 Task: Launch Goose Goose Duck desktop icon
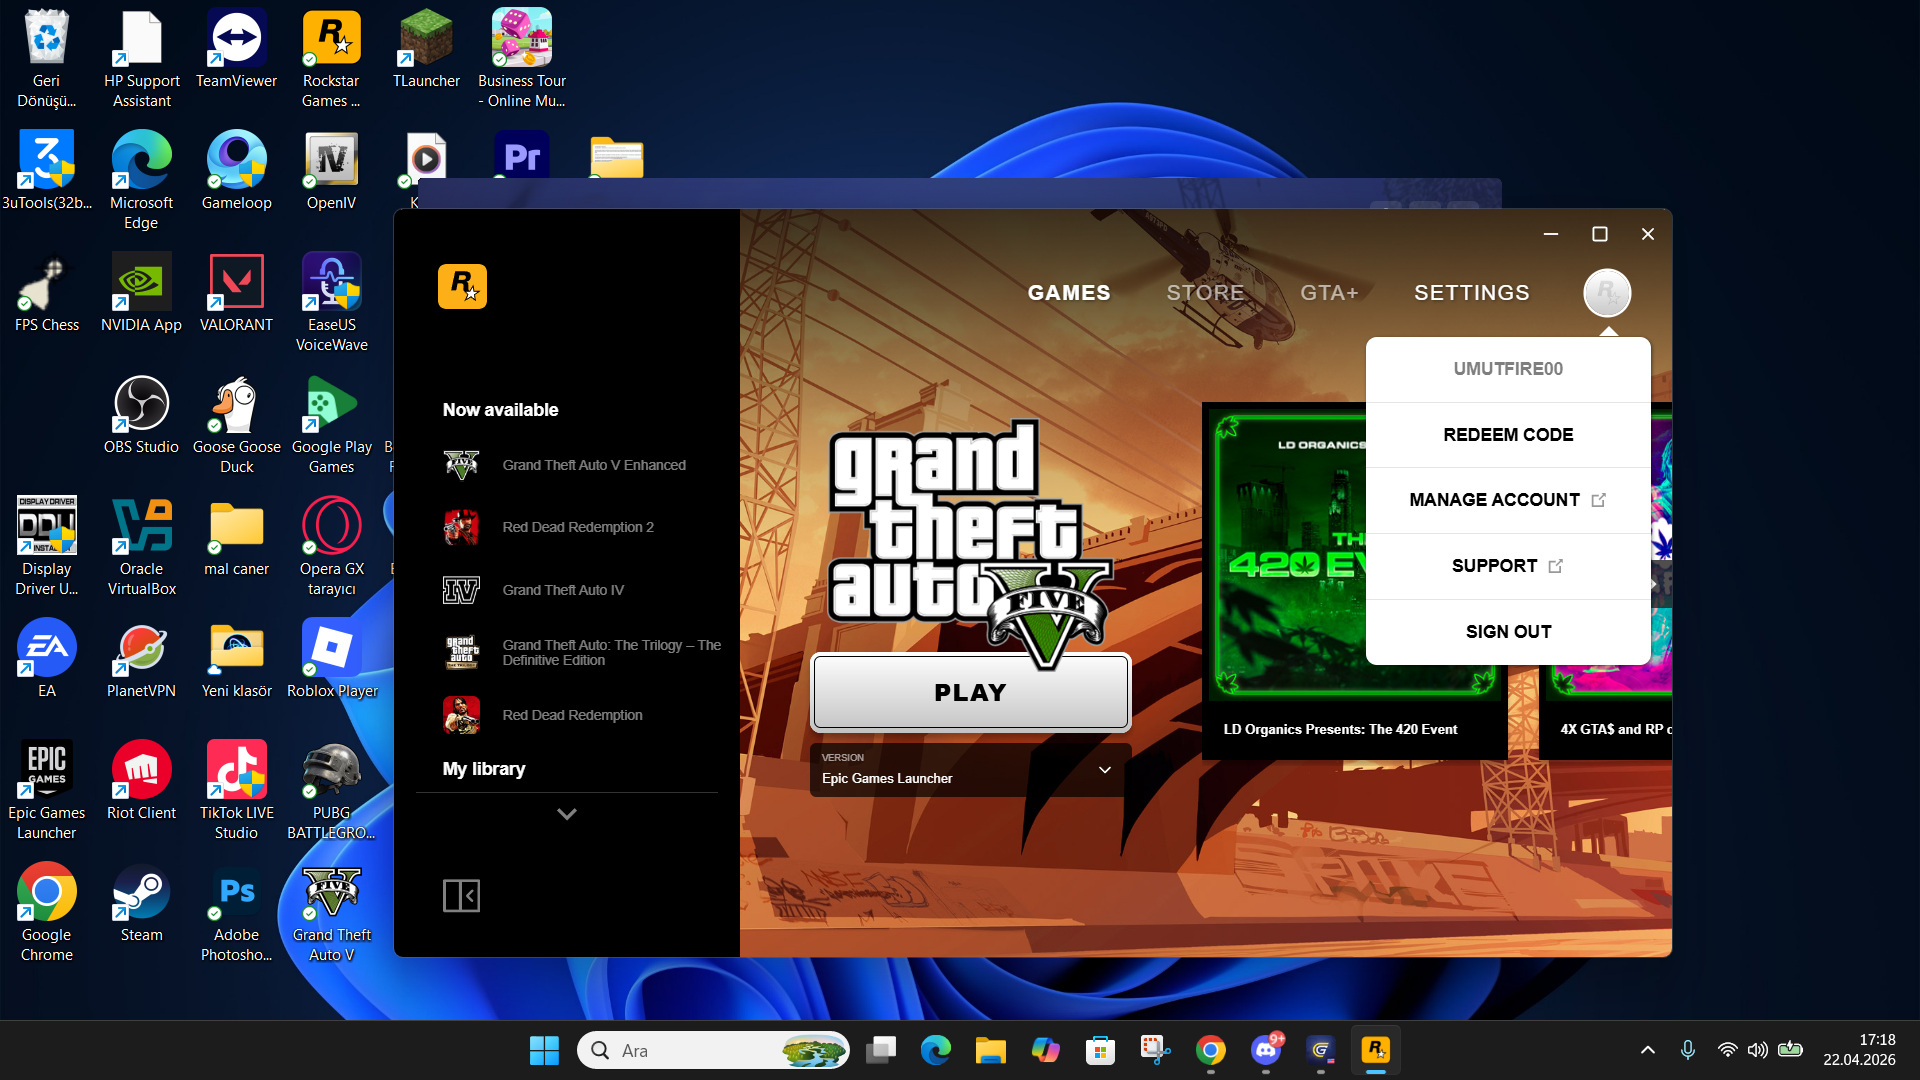pos(236,425)
